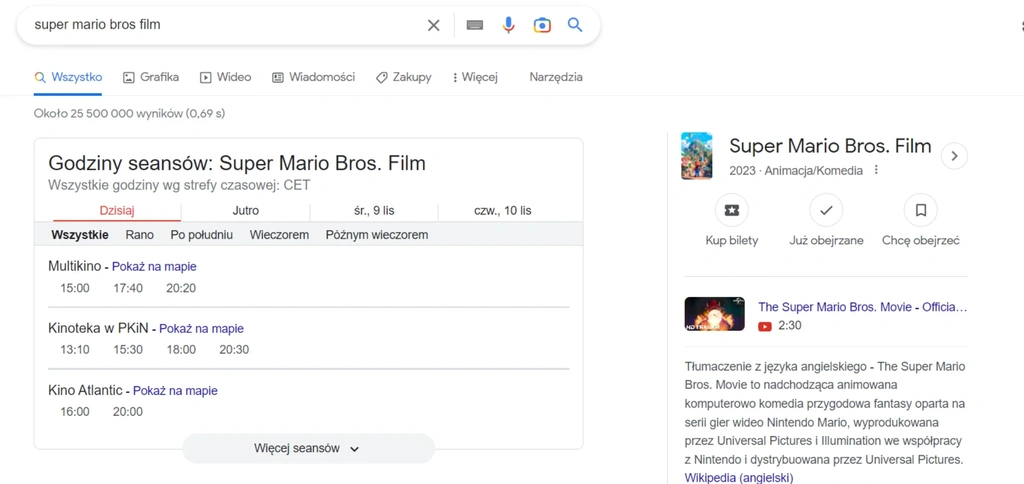Open Pokaż na mapie for Kinoteka w PKiN
The image size is (1024, 484).
point(201,329)
